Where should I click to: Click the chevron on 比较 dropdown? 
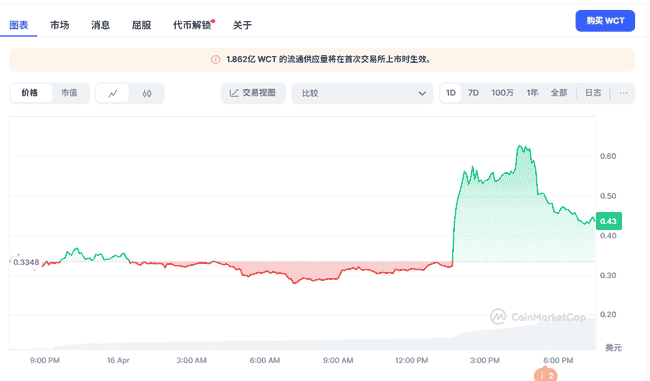(x=422, y=93)
